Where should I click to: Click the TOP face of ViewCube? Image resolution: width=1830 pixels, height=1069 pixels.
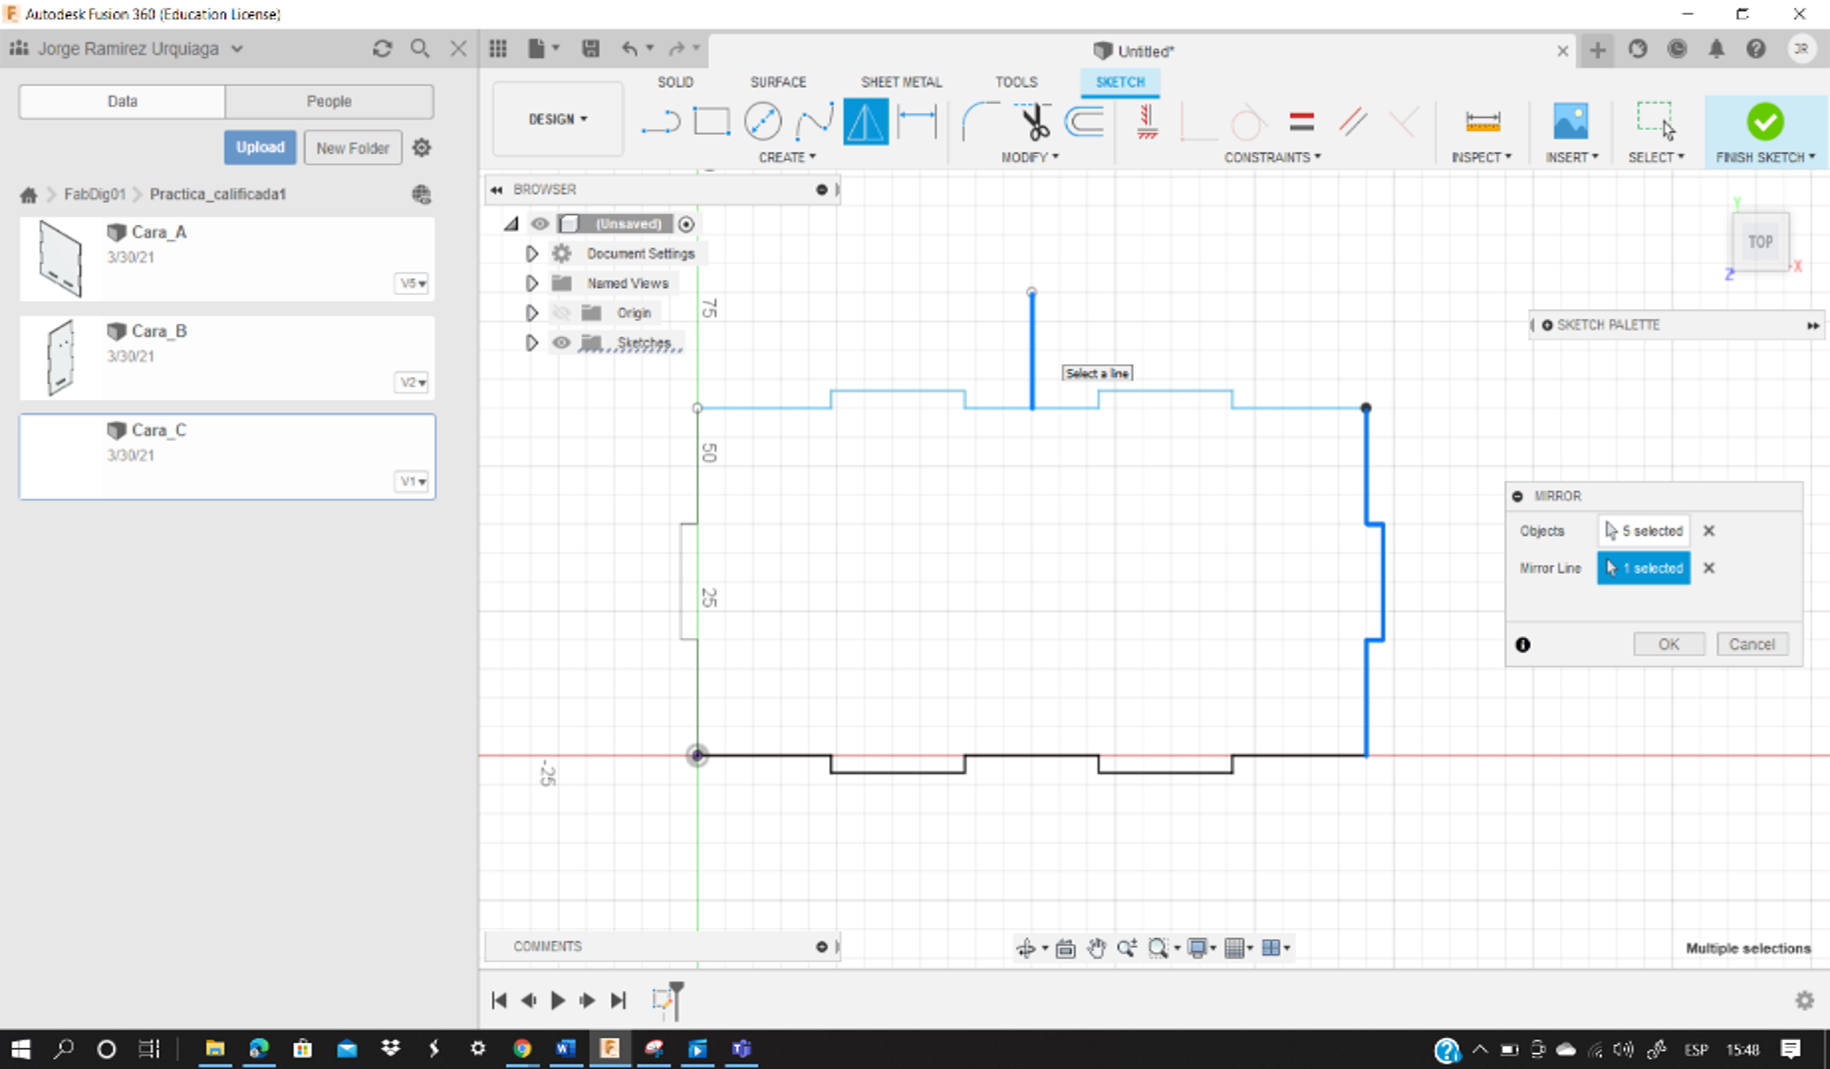coord(1760,241)
